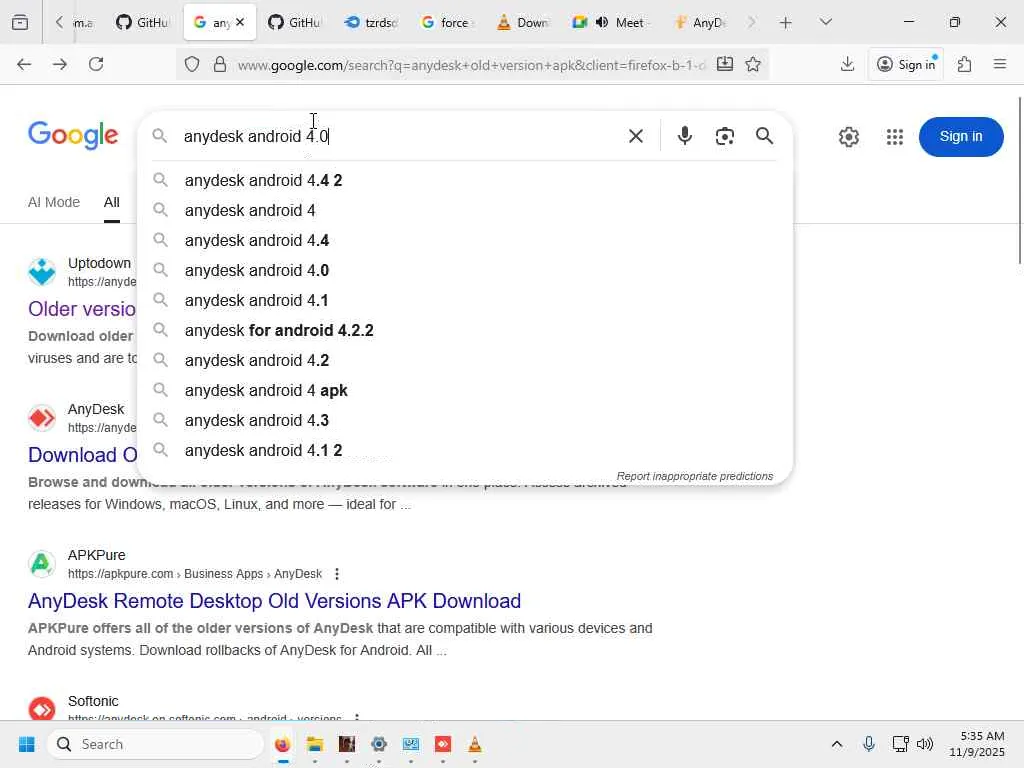Open the AnyDesk red icon in taskbar
Viewport: 1024px width, 768px height.
pyautogui.click(x=443, y=744)
